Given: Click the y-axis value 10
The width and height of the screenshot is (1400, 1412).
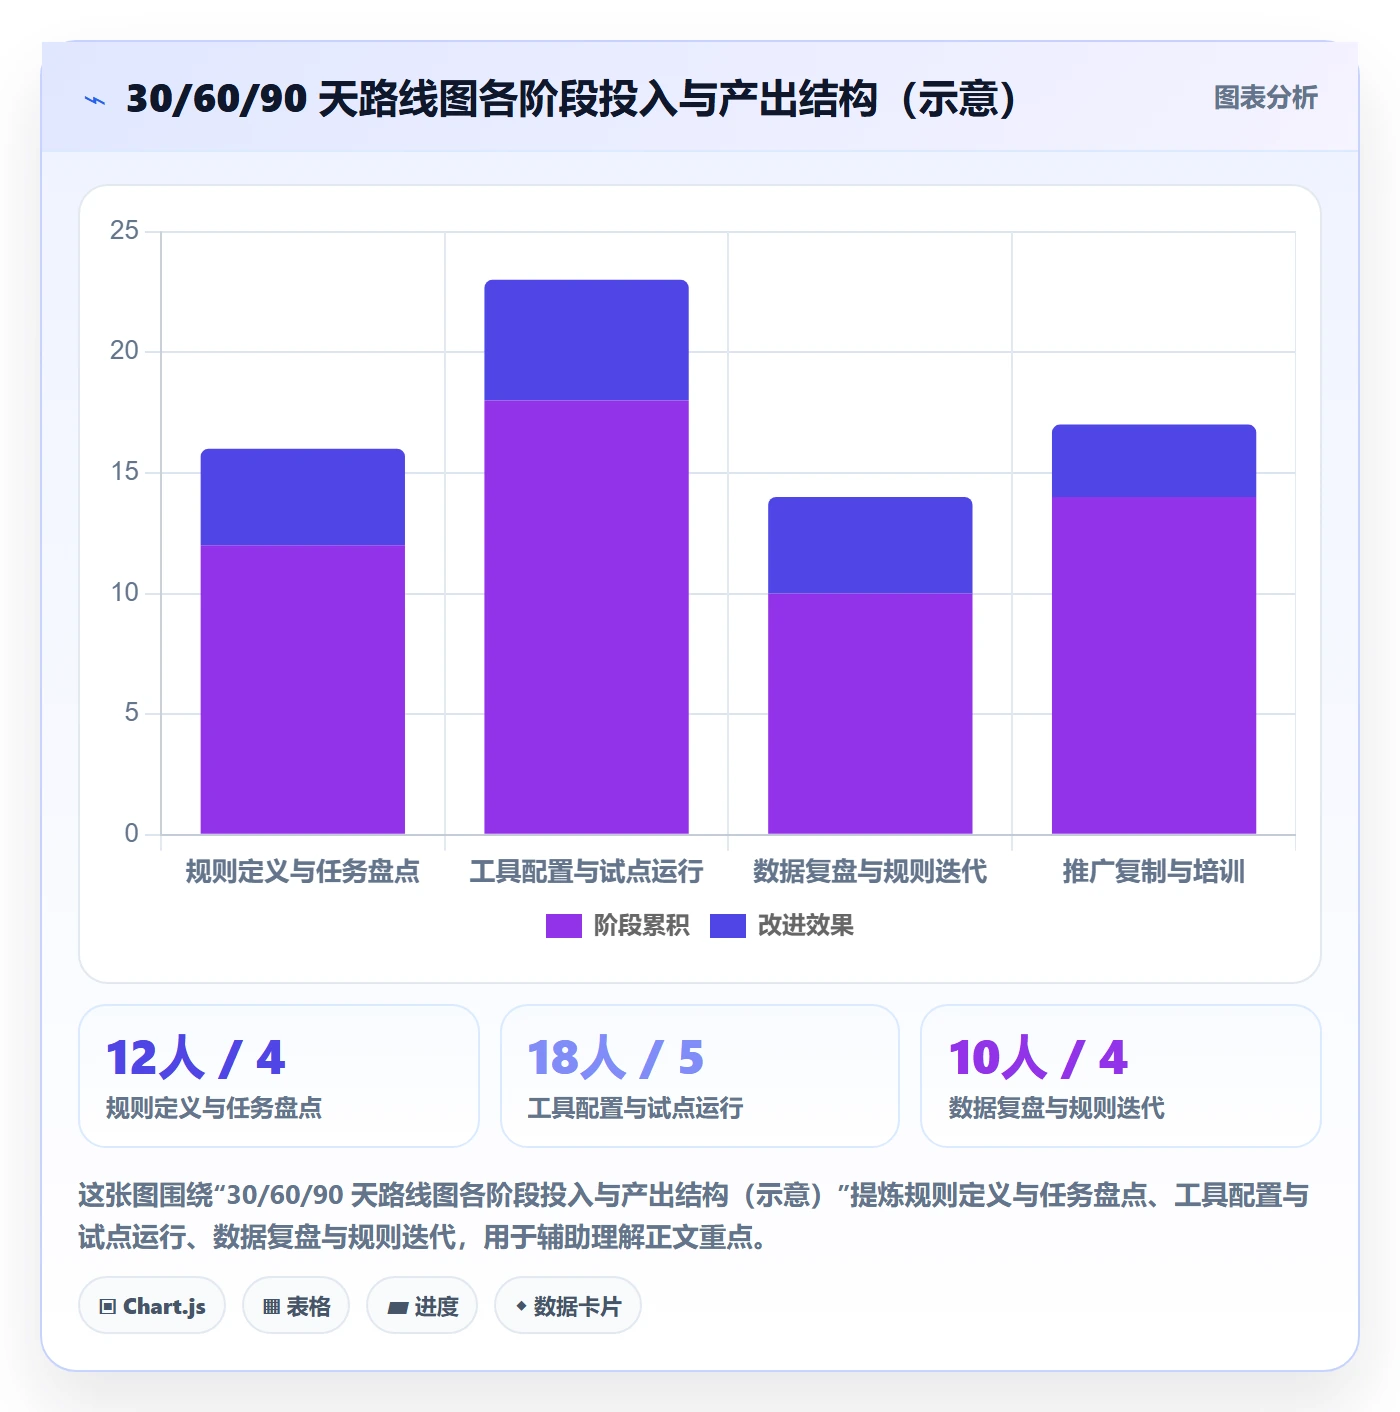Looking at the screenshot, I should coord(125,593).
